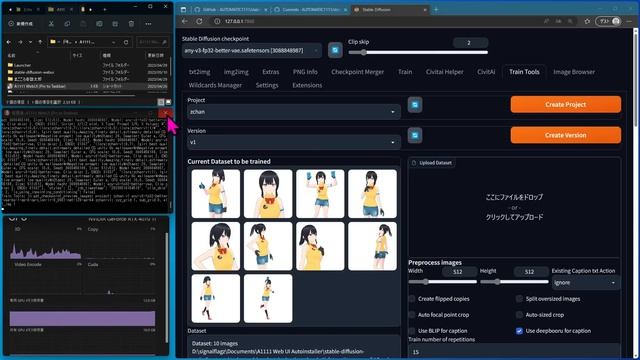Open the Image Browser tab
Screen dimensions: 640x360
(574, 72)
